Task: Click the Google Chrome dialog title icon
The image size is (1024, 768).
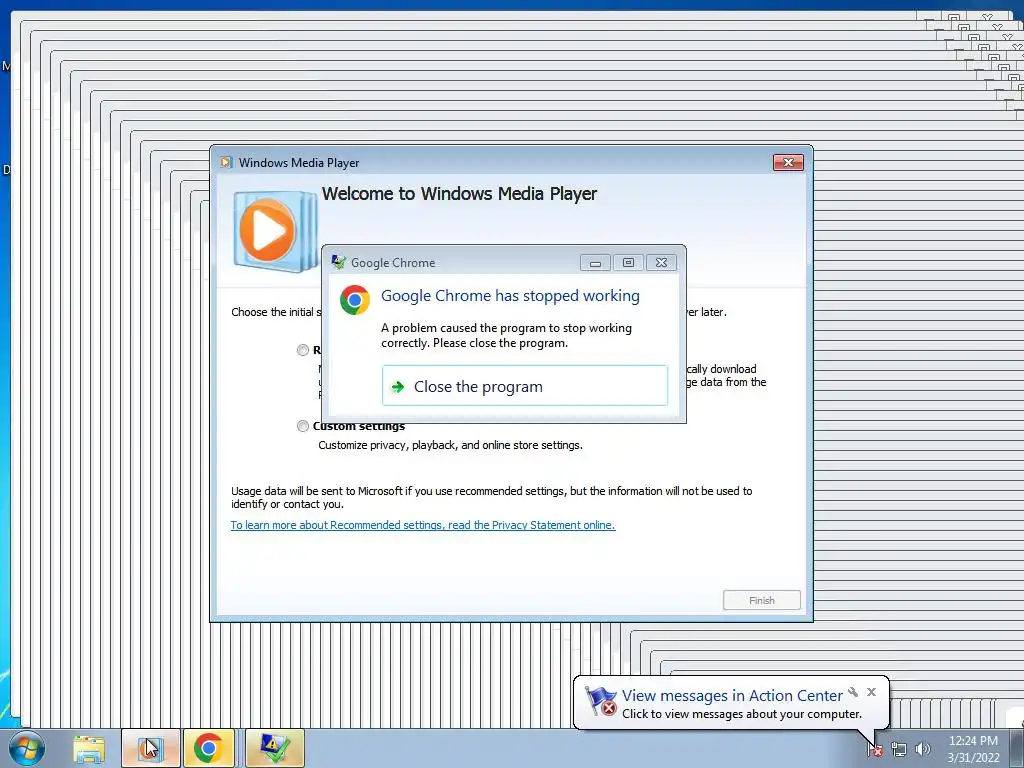Action: [x=338, y=263]
